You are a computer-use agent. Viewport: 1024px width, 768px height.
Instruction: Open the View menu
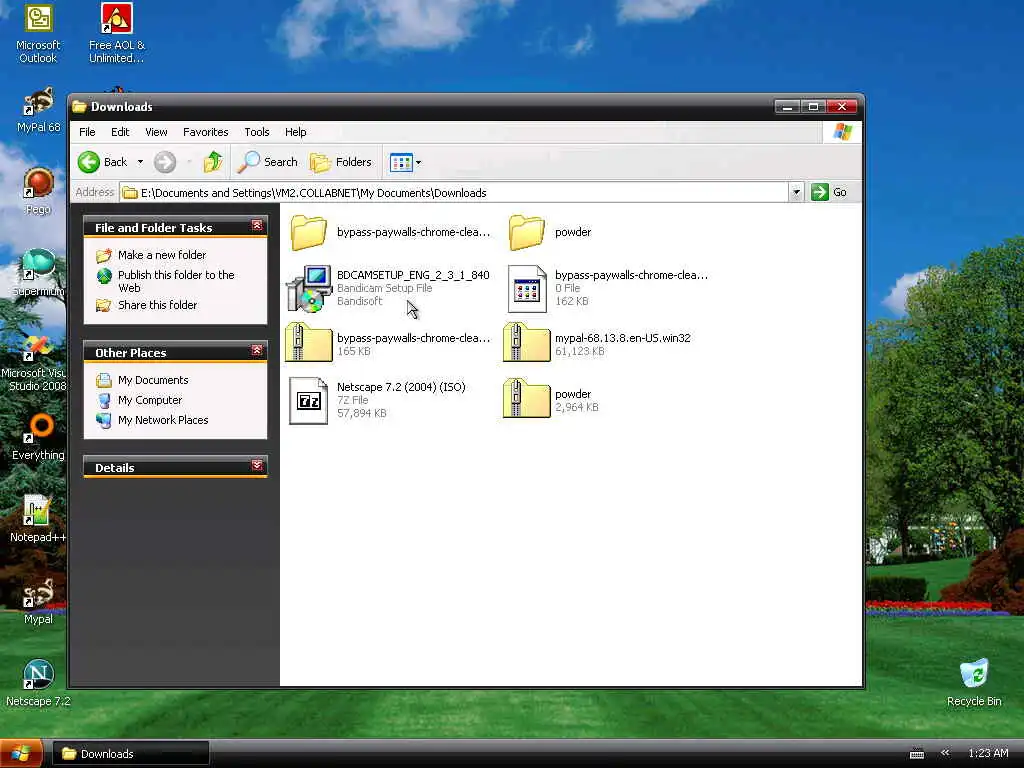[156, 132]
